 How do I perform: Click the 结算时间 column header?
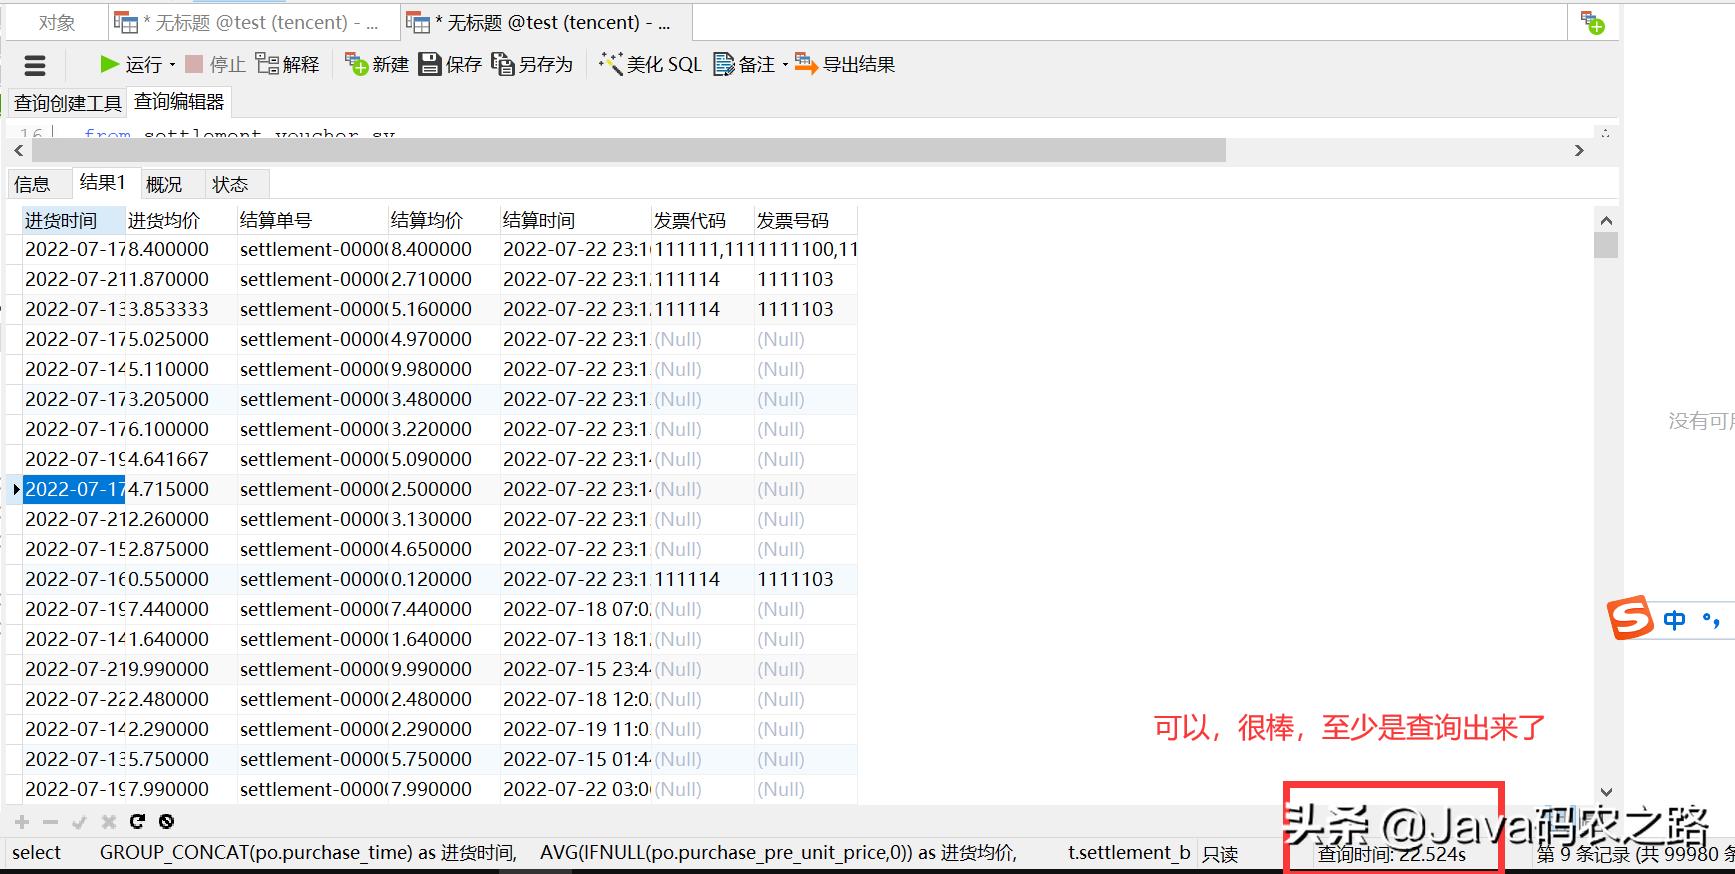[x=575, y=220]
